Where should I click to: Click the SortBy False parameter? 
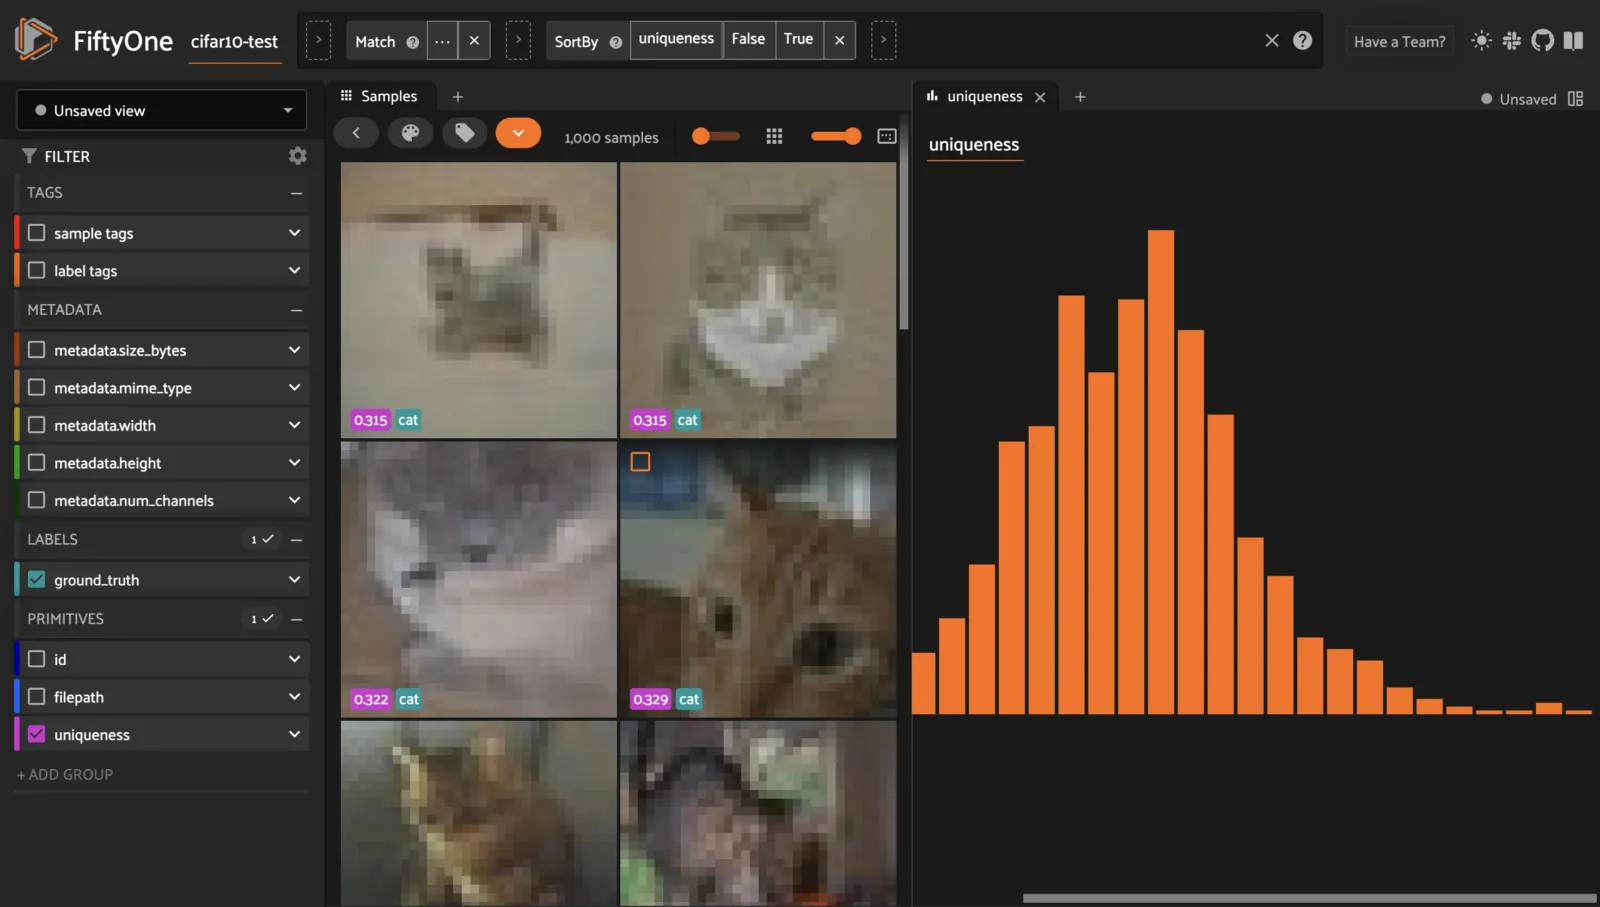[x=748, y=39]
